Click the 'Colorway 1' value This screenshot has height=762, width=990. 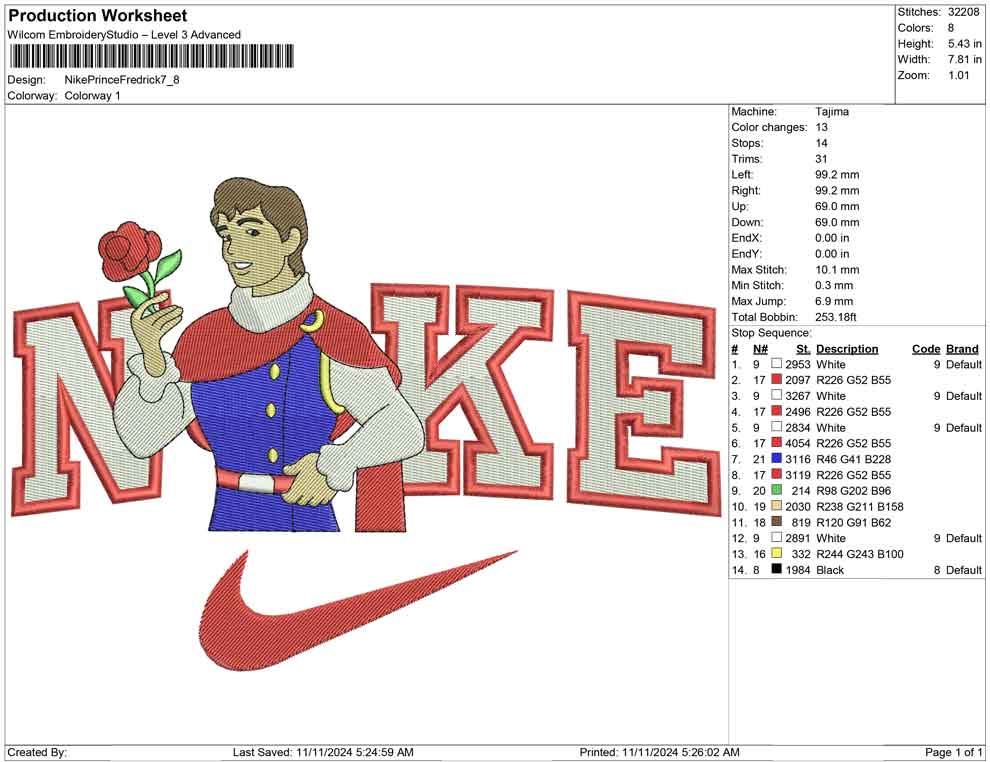92,96
